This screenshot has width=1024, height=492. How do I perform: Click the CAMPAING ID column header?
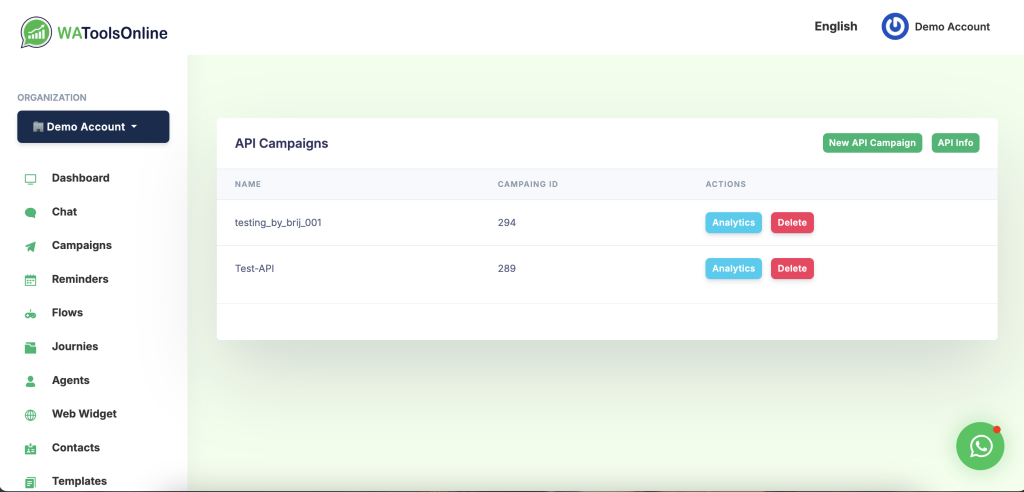coord(528,184)
